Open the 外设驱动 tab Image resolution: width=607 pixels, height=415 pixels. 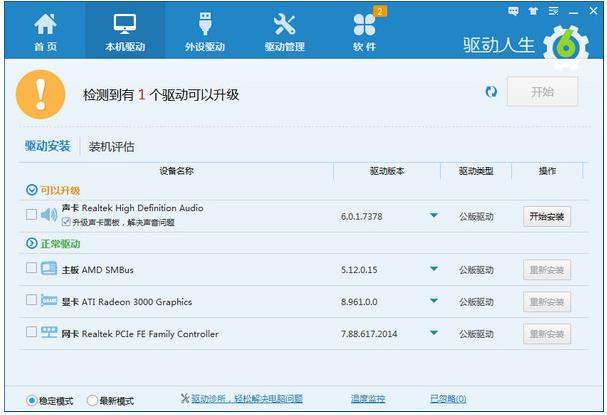pos(205,32)
